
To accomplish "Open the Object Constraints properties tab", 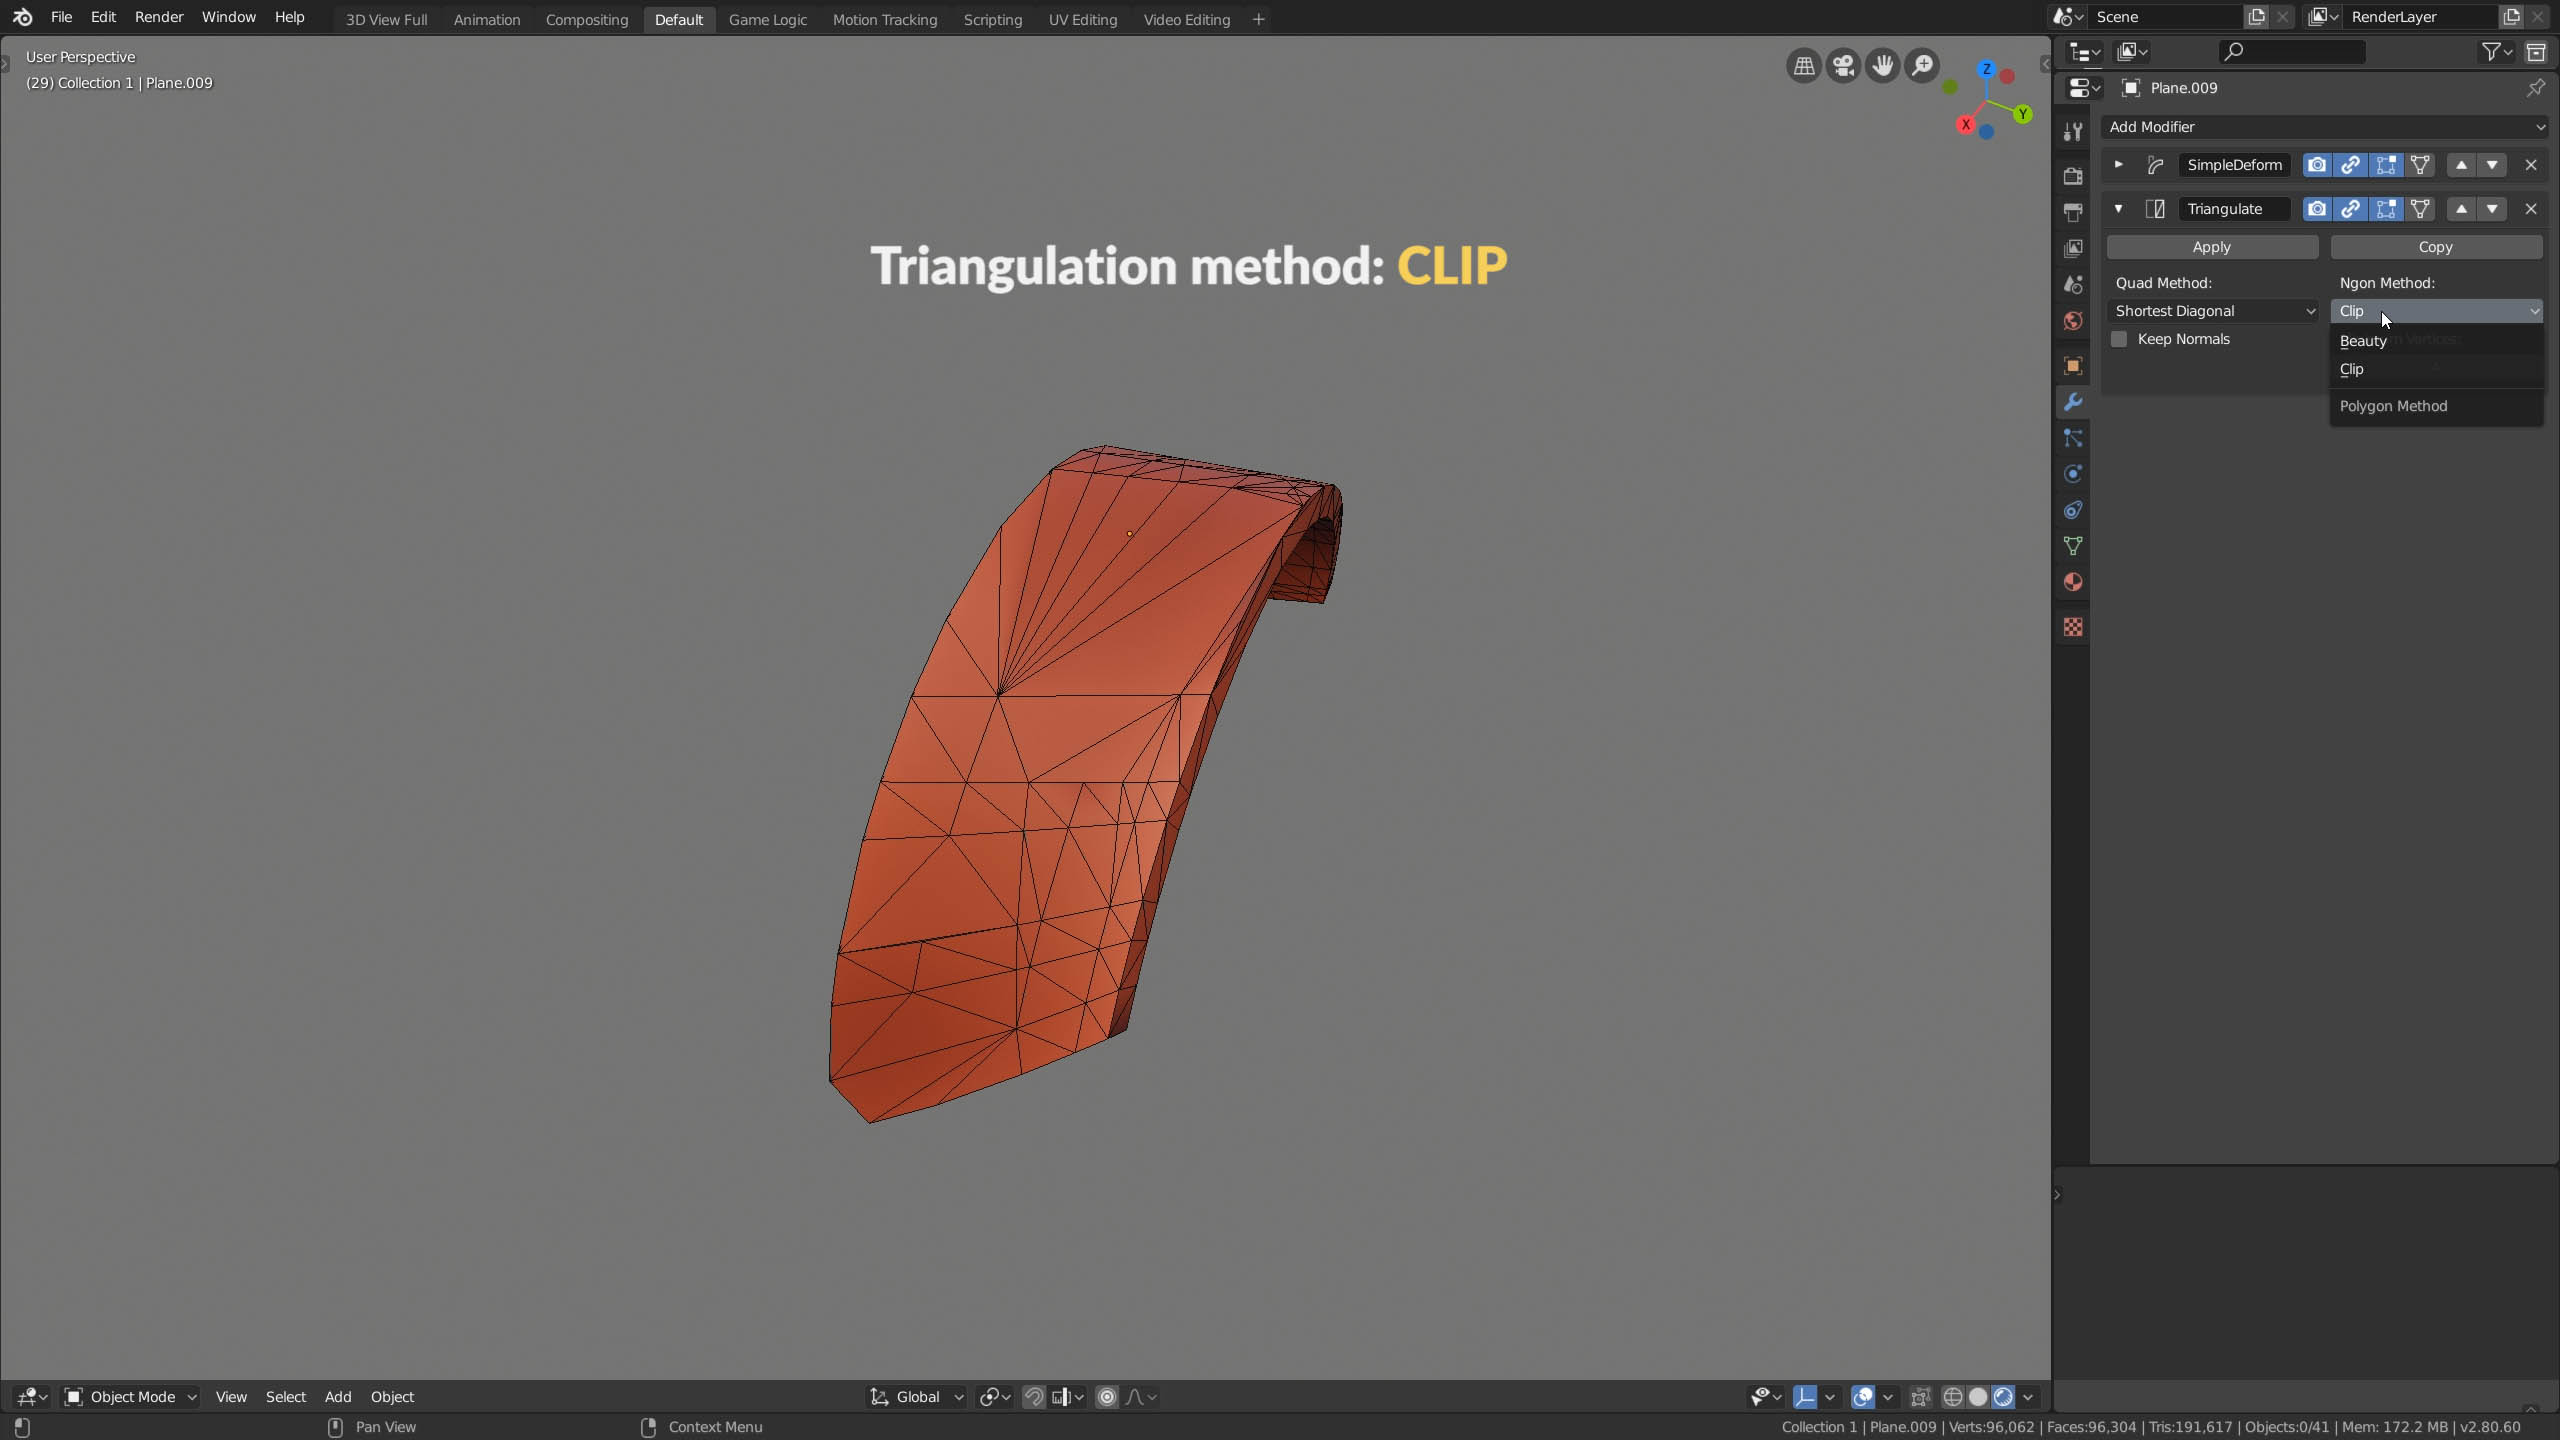I will [2073, 510].
